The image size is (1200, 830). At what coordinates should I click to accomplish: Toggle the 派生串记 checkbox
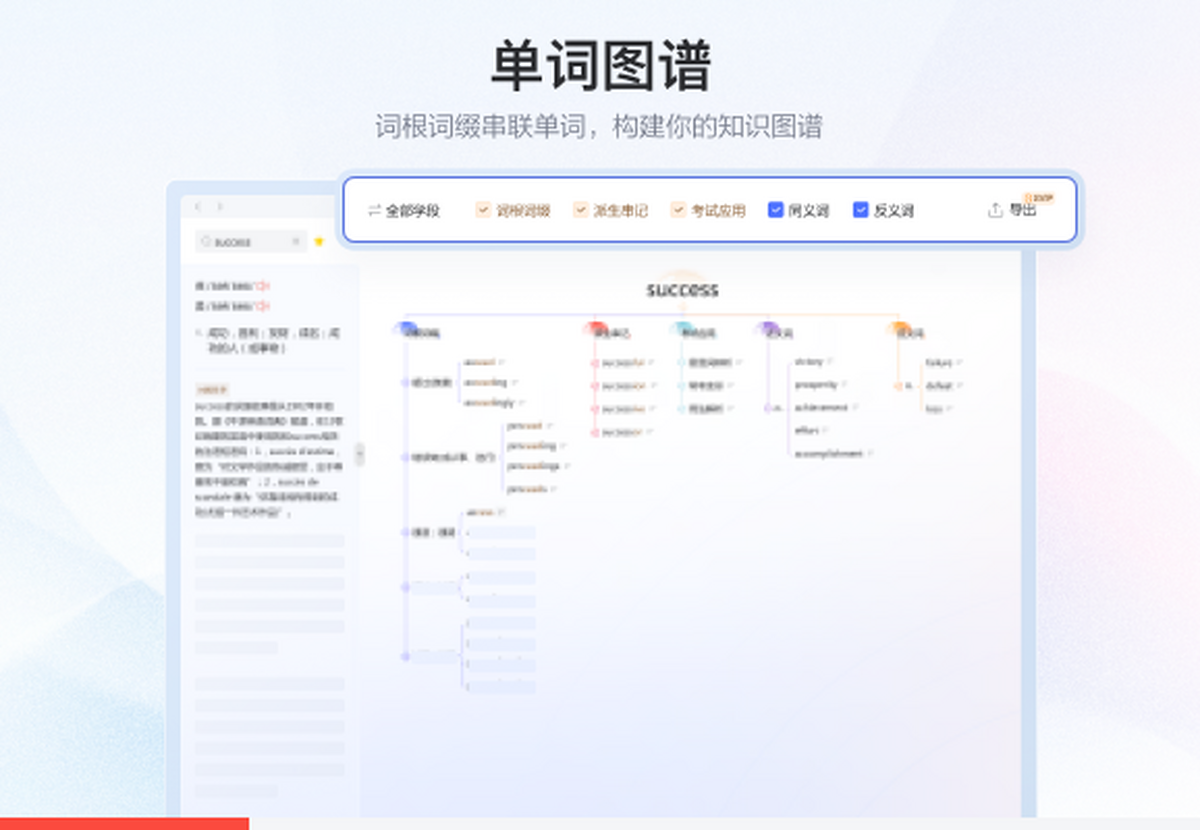pyautogui.click(x=580, y=210)
